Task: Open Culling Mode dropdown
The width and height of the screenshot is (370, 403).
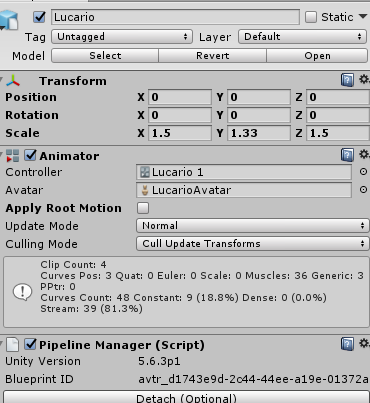Action: point(252,244)
